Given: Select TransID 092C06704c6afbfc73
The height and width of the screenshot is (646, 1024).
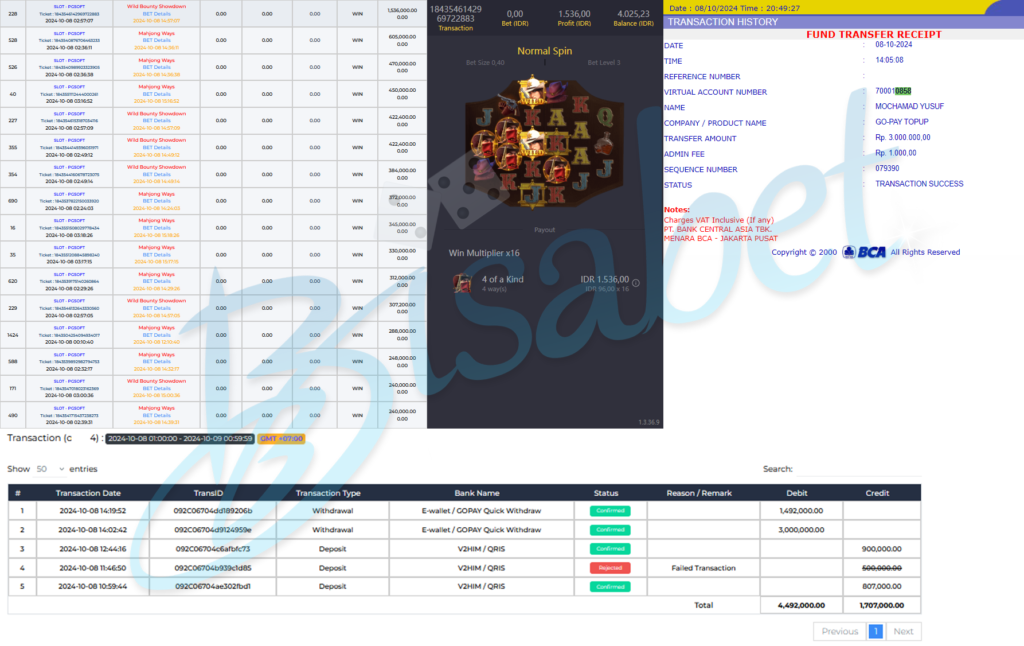Looking at the screenshot, I should tap(213, 549).
